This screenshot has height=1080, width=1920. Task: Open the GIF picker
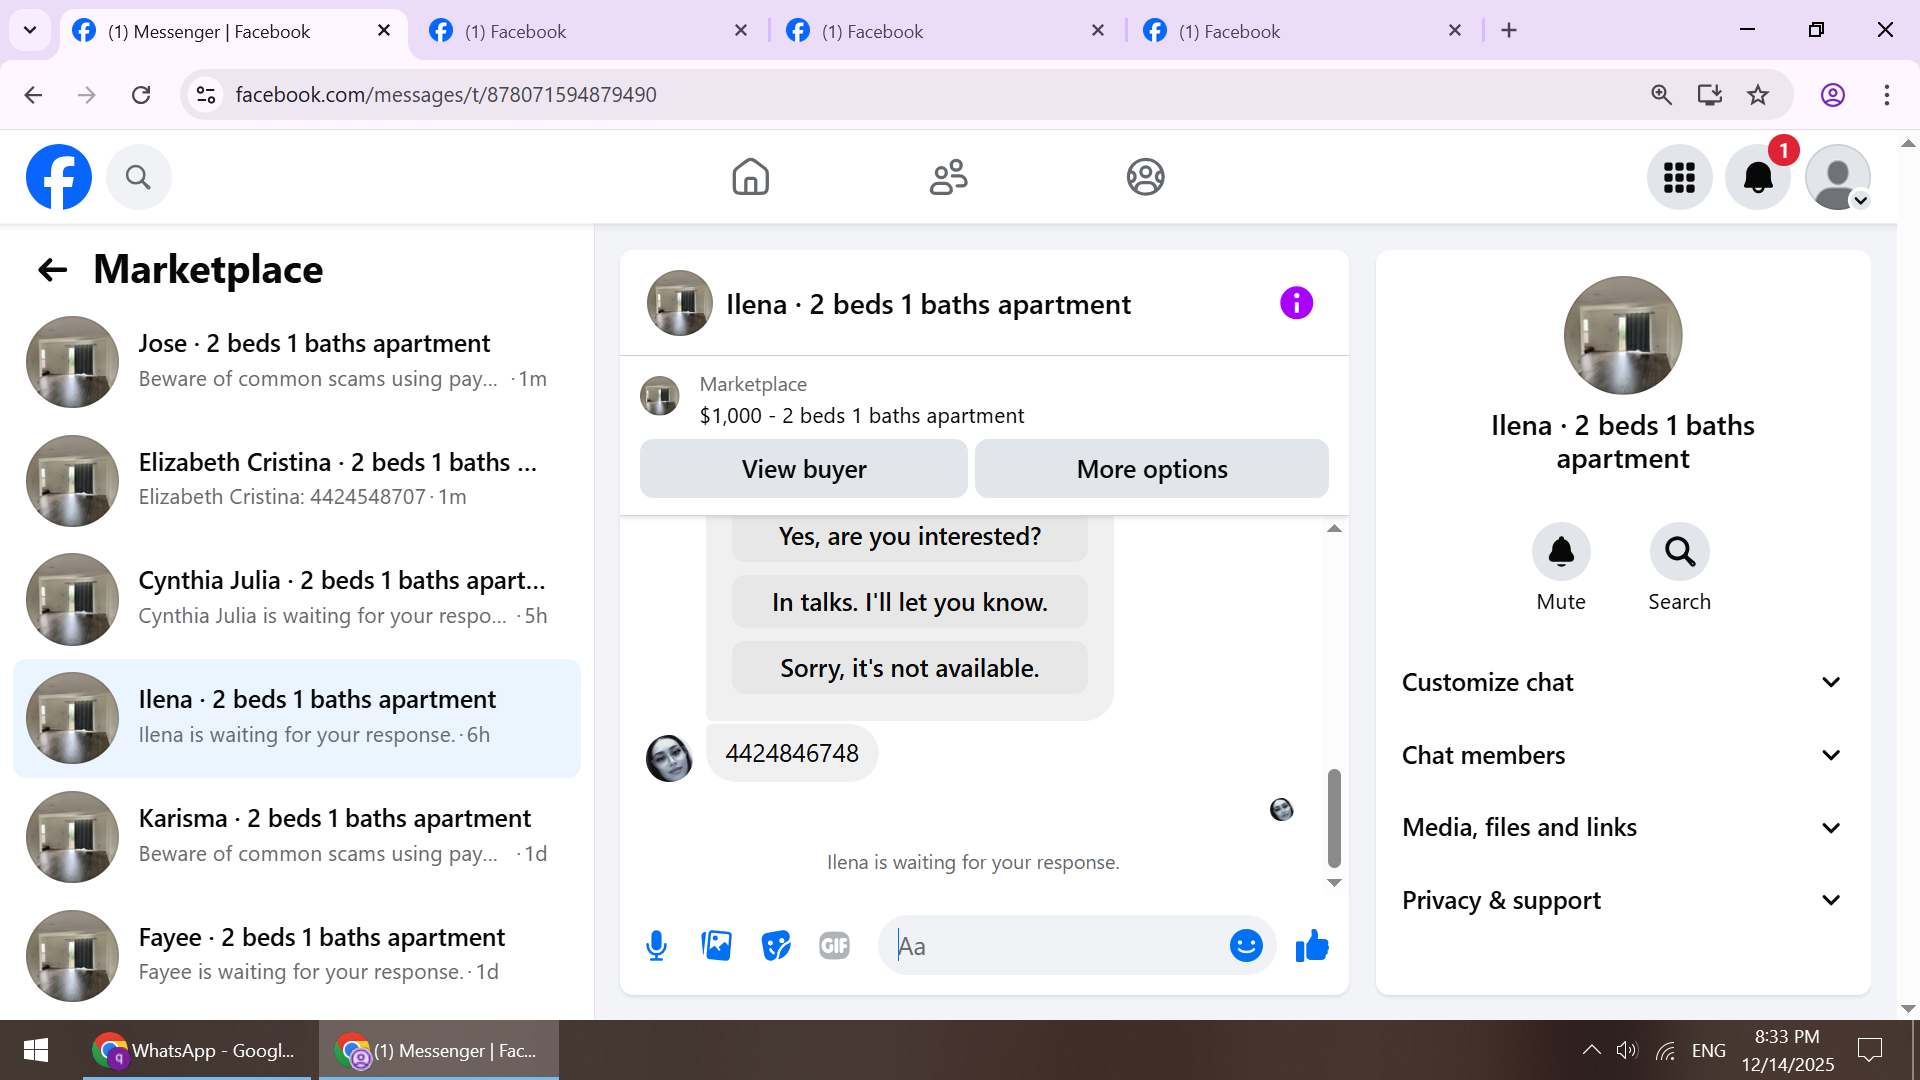(834, 946)
